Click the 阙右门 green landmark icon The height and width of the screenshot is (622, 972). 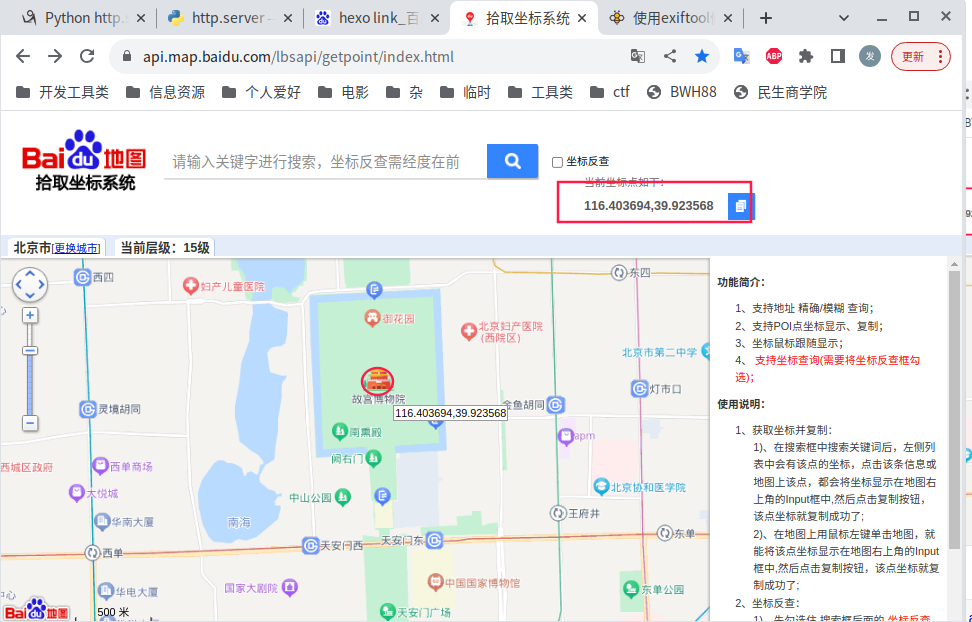(x=373, y=458)
